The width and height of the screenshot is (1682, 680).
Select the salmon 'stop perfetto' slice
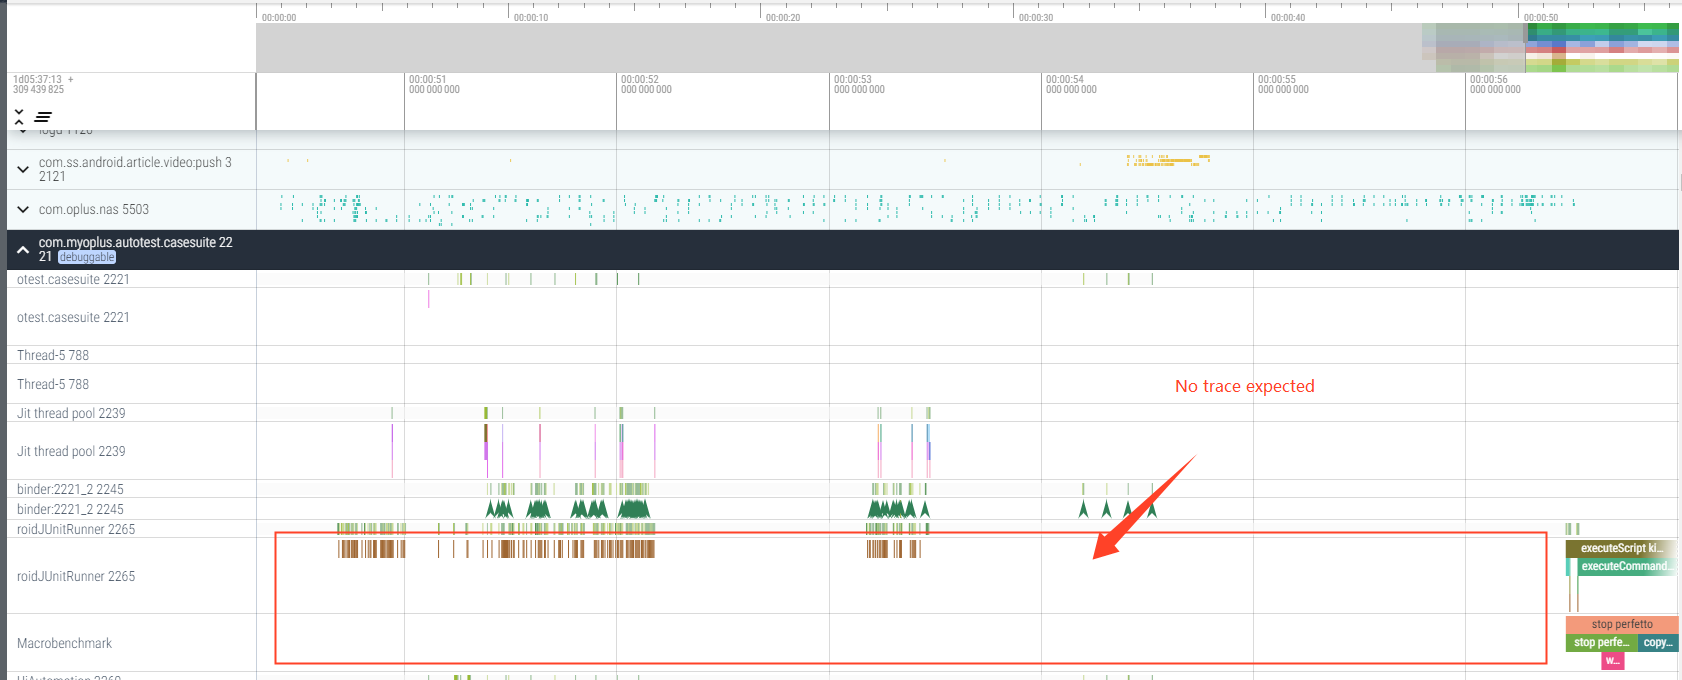(1621, 624)
